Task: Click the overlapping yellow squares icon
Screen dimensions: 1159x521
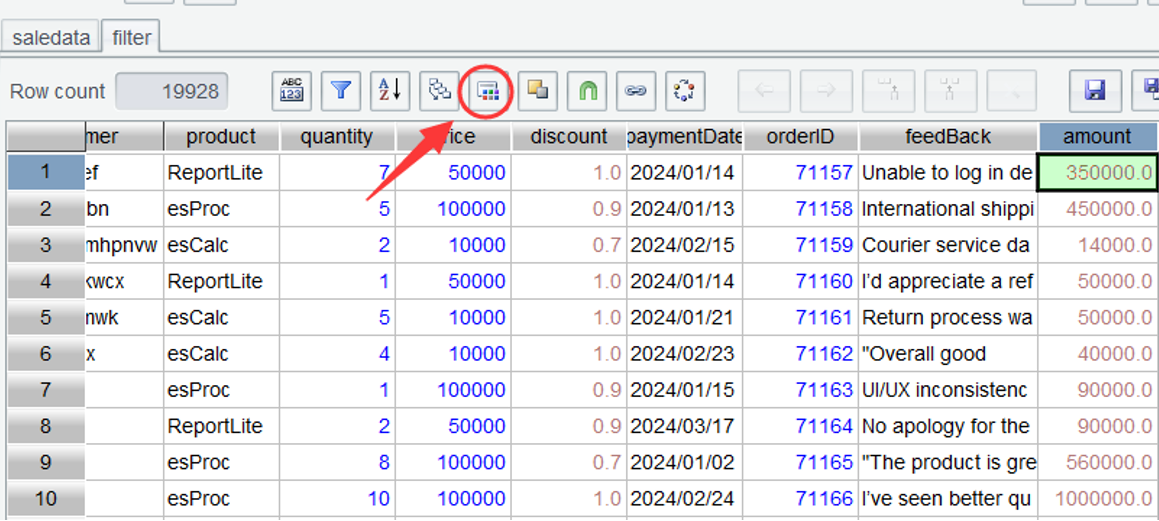Action: pos(537,91)
